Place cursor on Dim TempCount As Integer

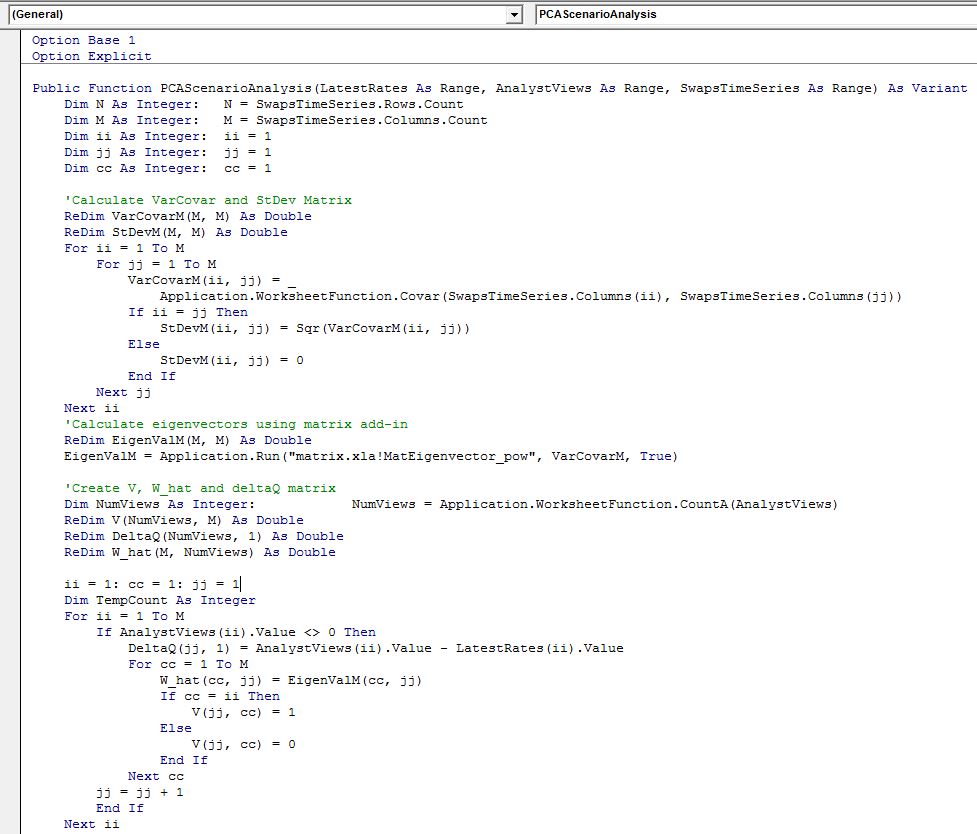[x=159, y=600]
